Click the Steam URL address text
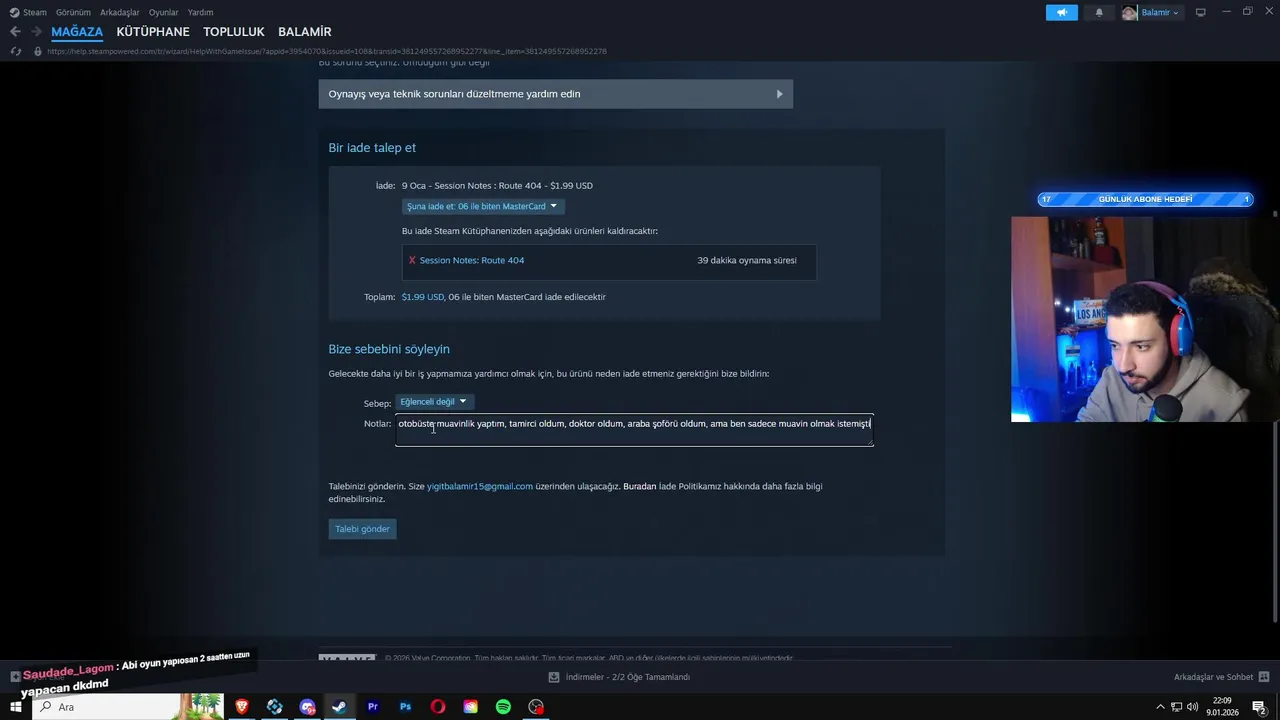Viewport: 1280px width, 720px height. click(x=327, y=51)
